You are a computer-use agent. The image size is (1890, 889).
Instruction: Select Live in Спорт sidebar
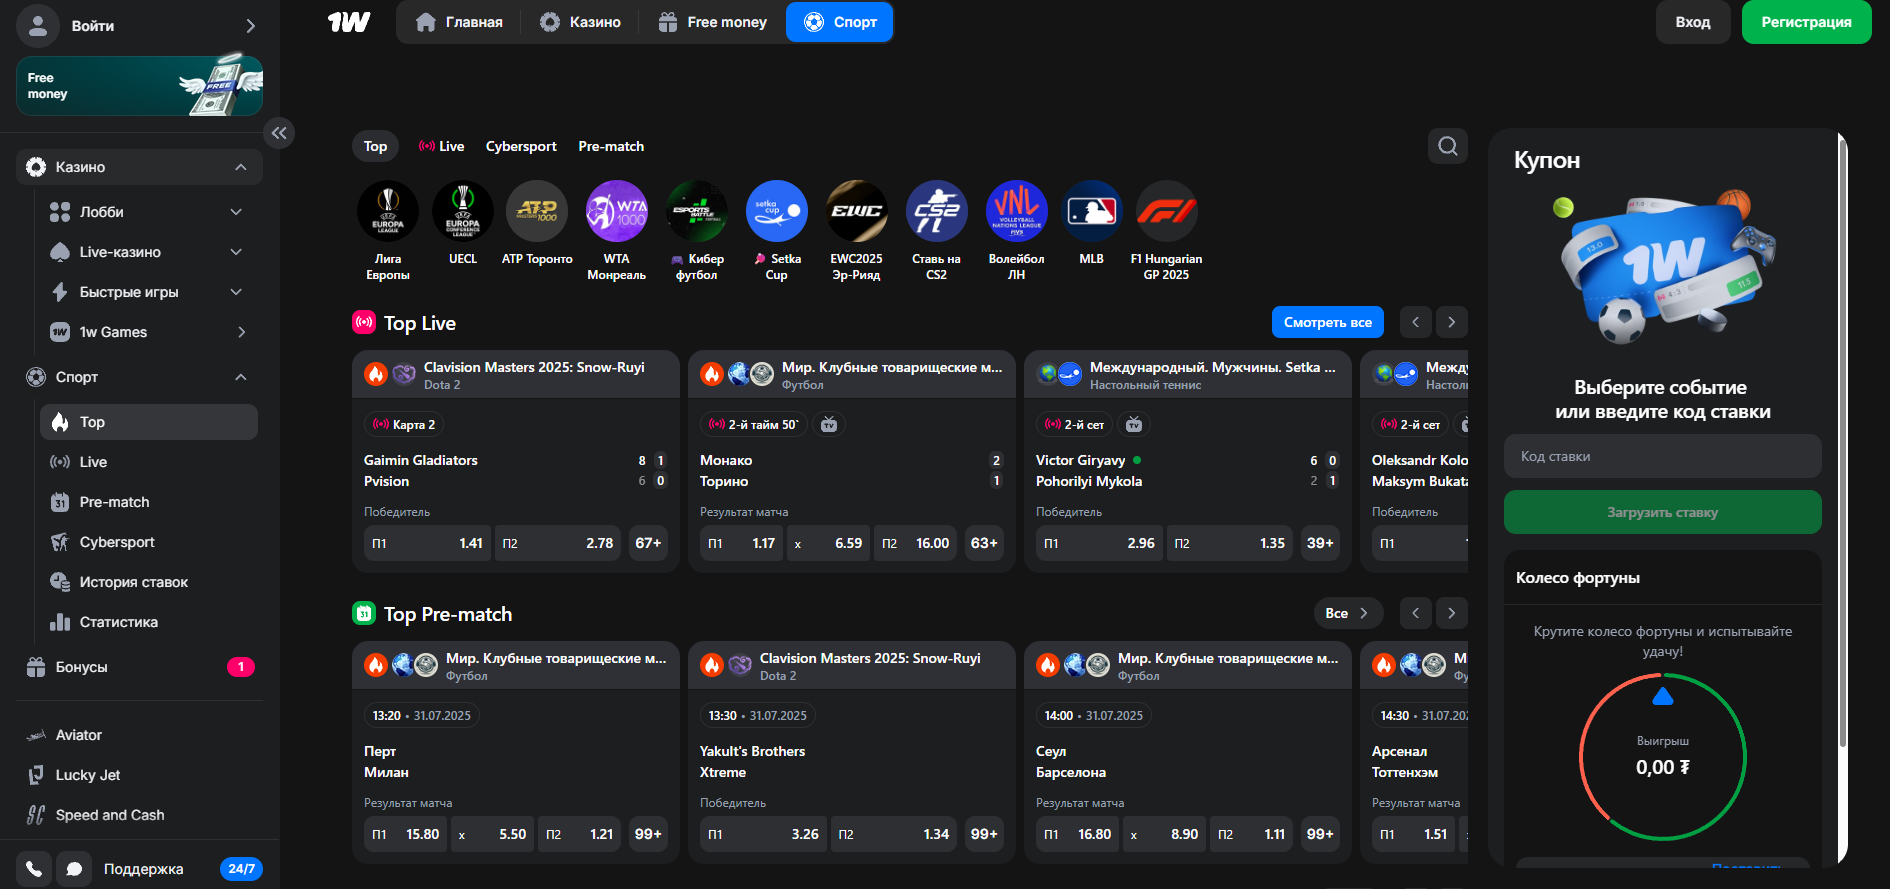[149, 462]
